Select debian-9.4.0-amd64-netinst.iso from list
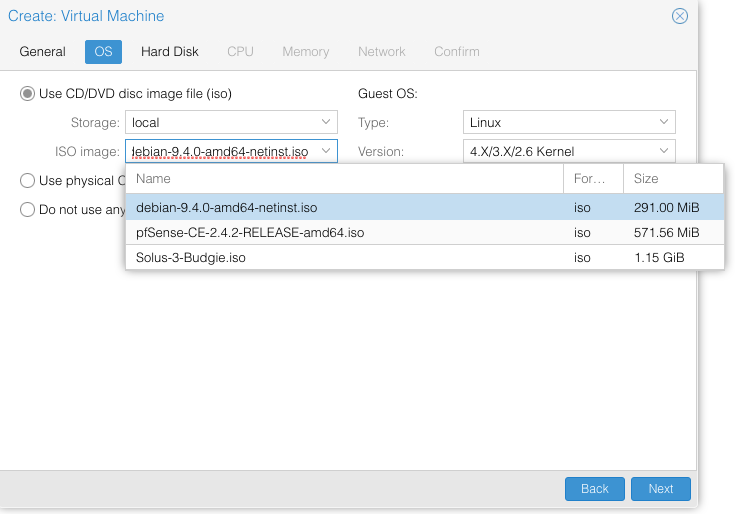 [x=227, y=208]
